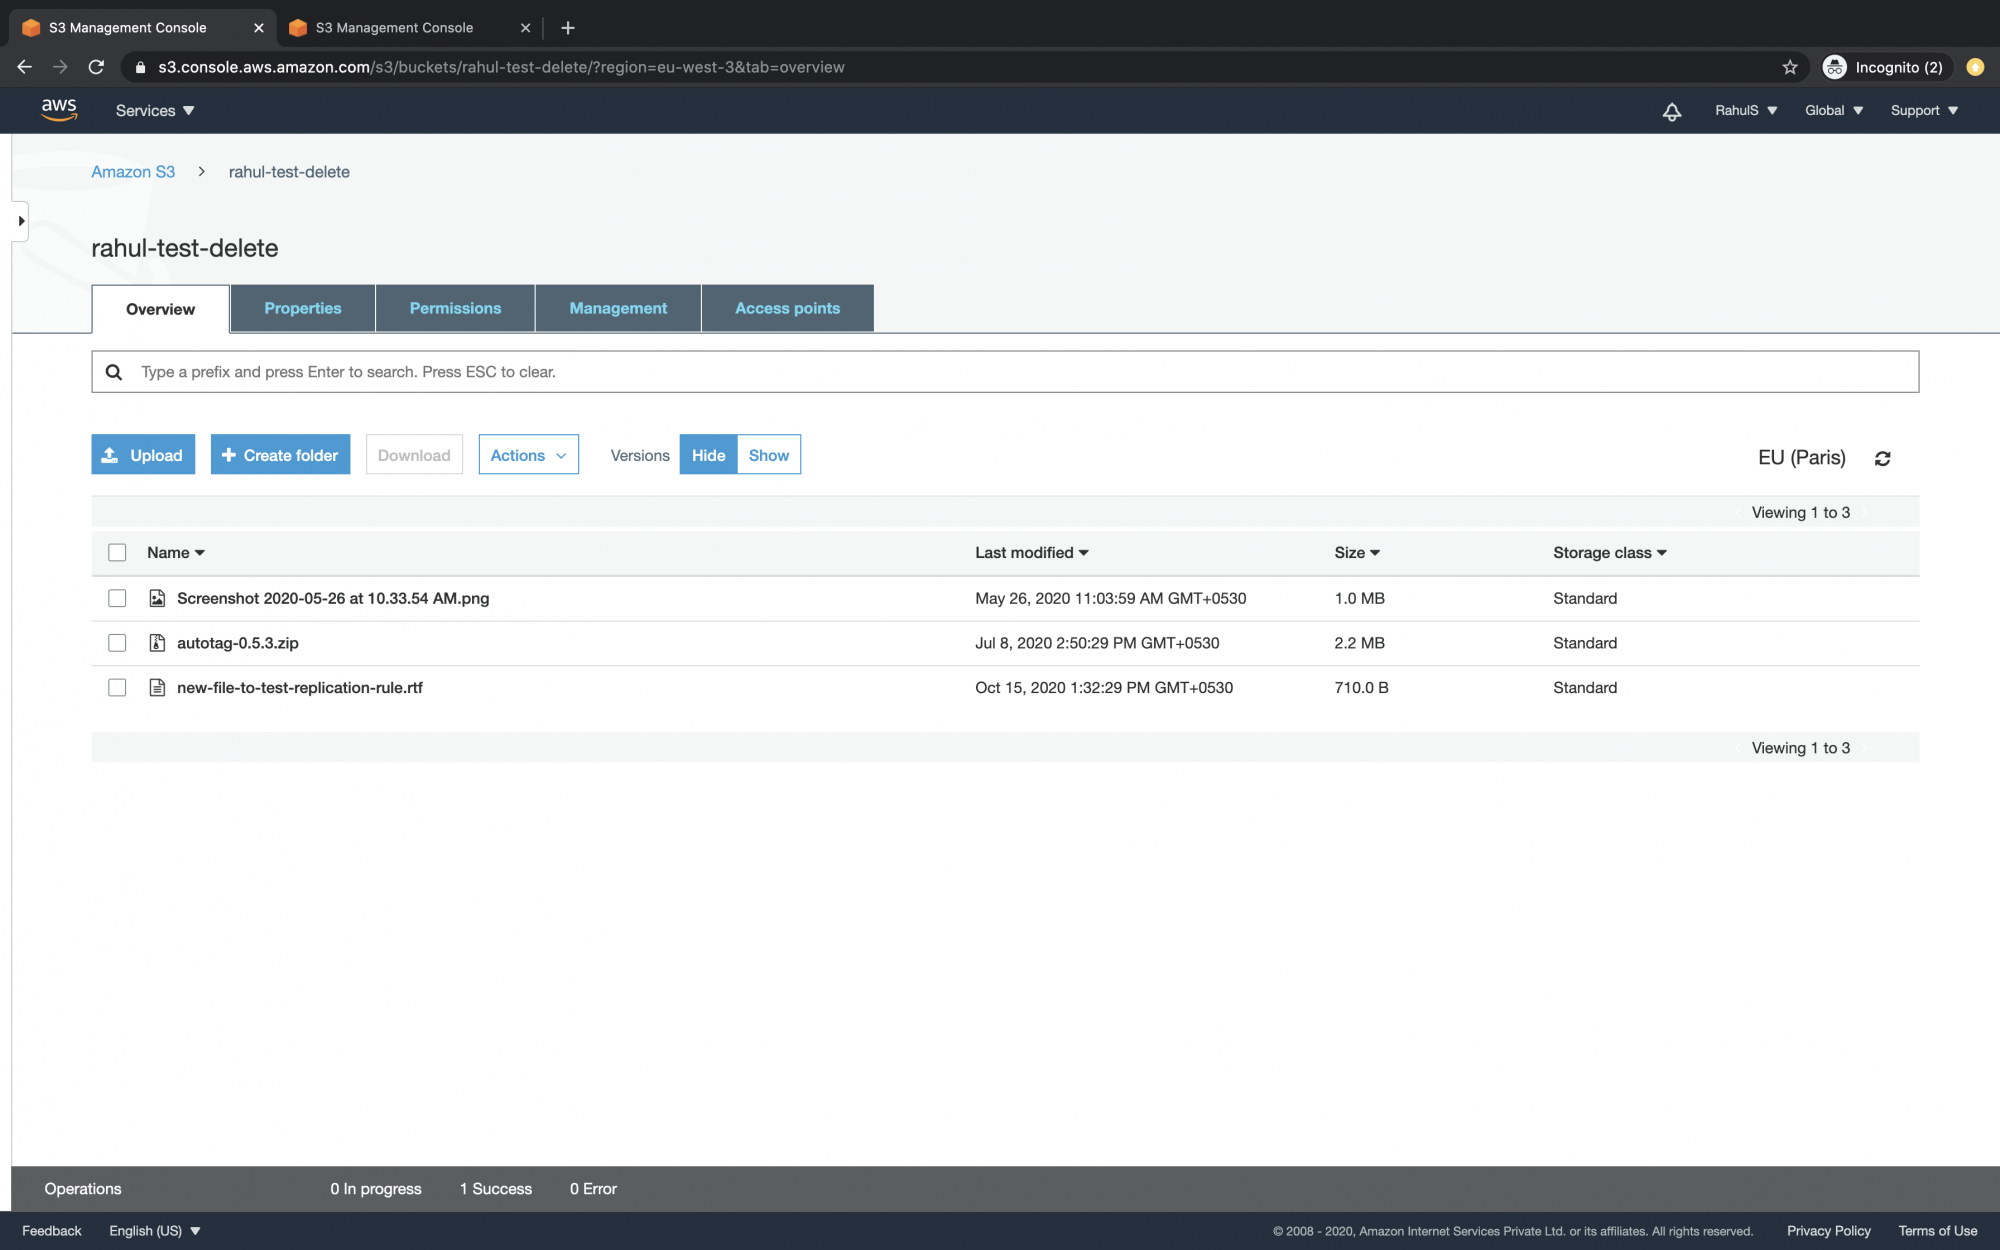Click the image icon beside Screenshot png file
2000x1250 pixels.
click(x=157, y=598)
